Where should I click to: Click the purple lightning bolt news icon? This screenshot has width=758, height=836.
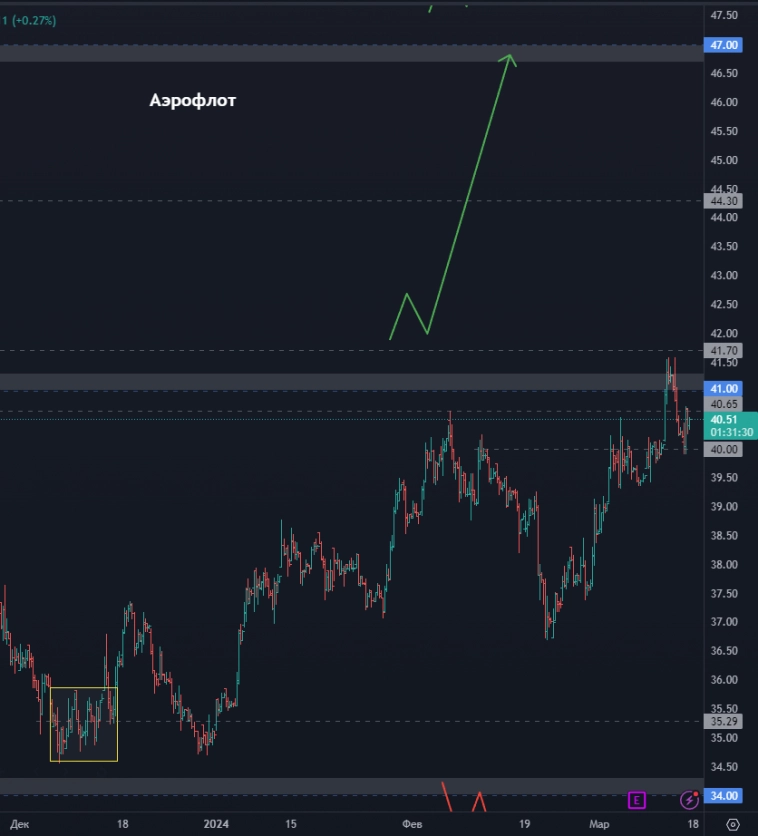coord(689,799)
